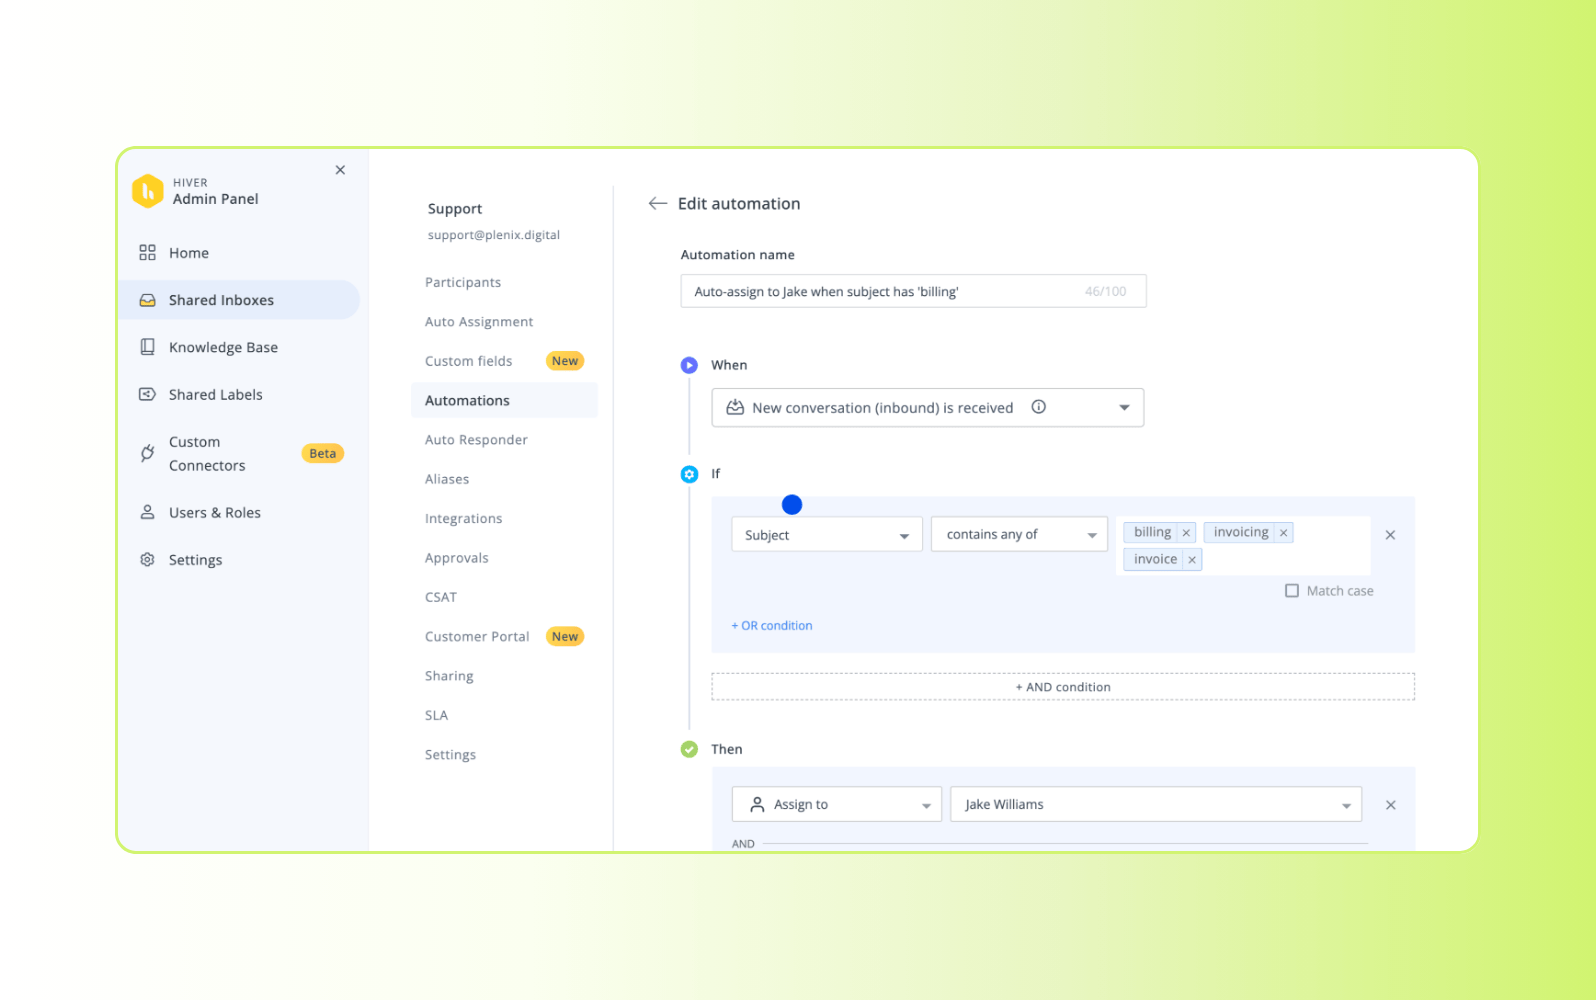
Task: Click the person icon in Assign to
Action: click(757, 804)
